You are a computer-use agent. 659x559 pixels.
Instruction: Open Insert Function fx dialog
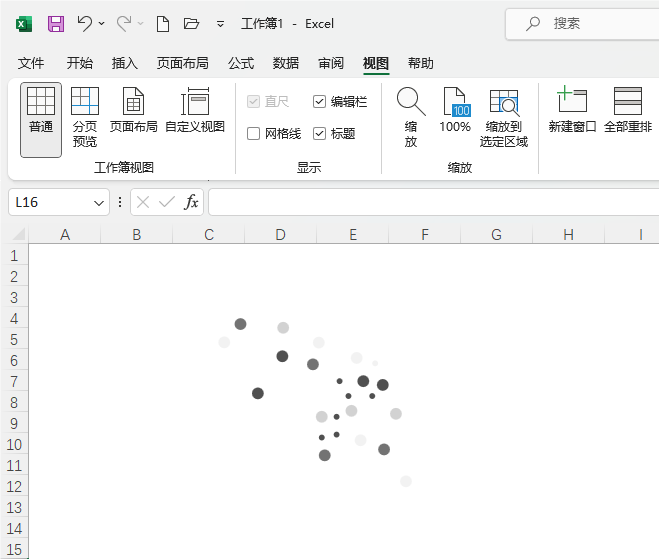pyautogui.click(x=191, y=203)
